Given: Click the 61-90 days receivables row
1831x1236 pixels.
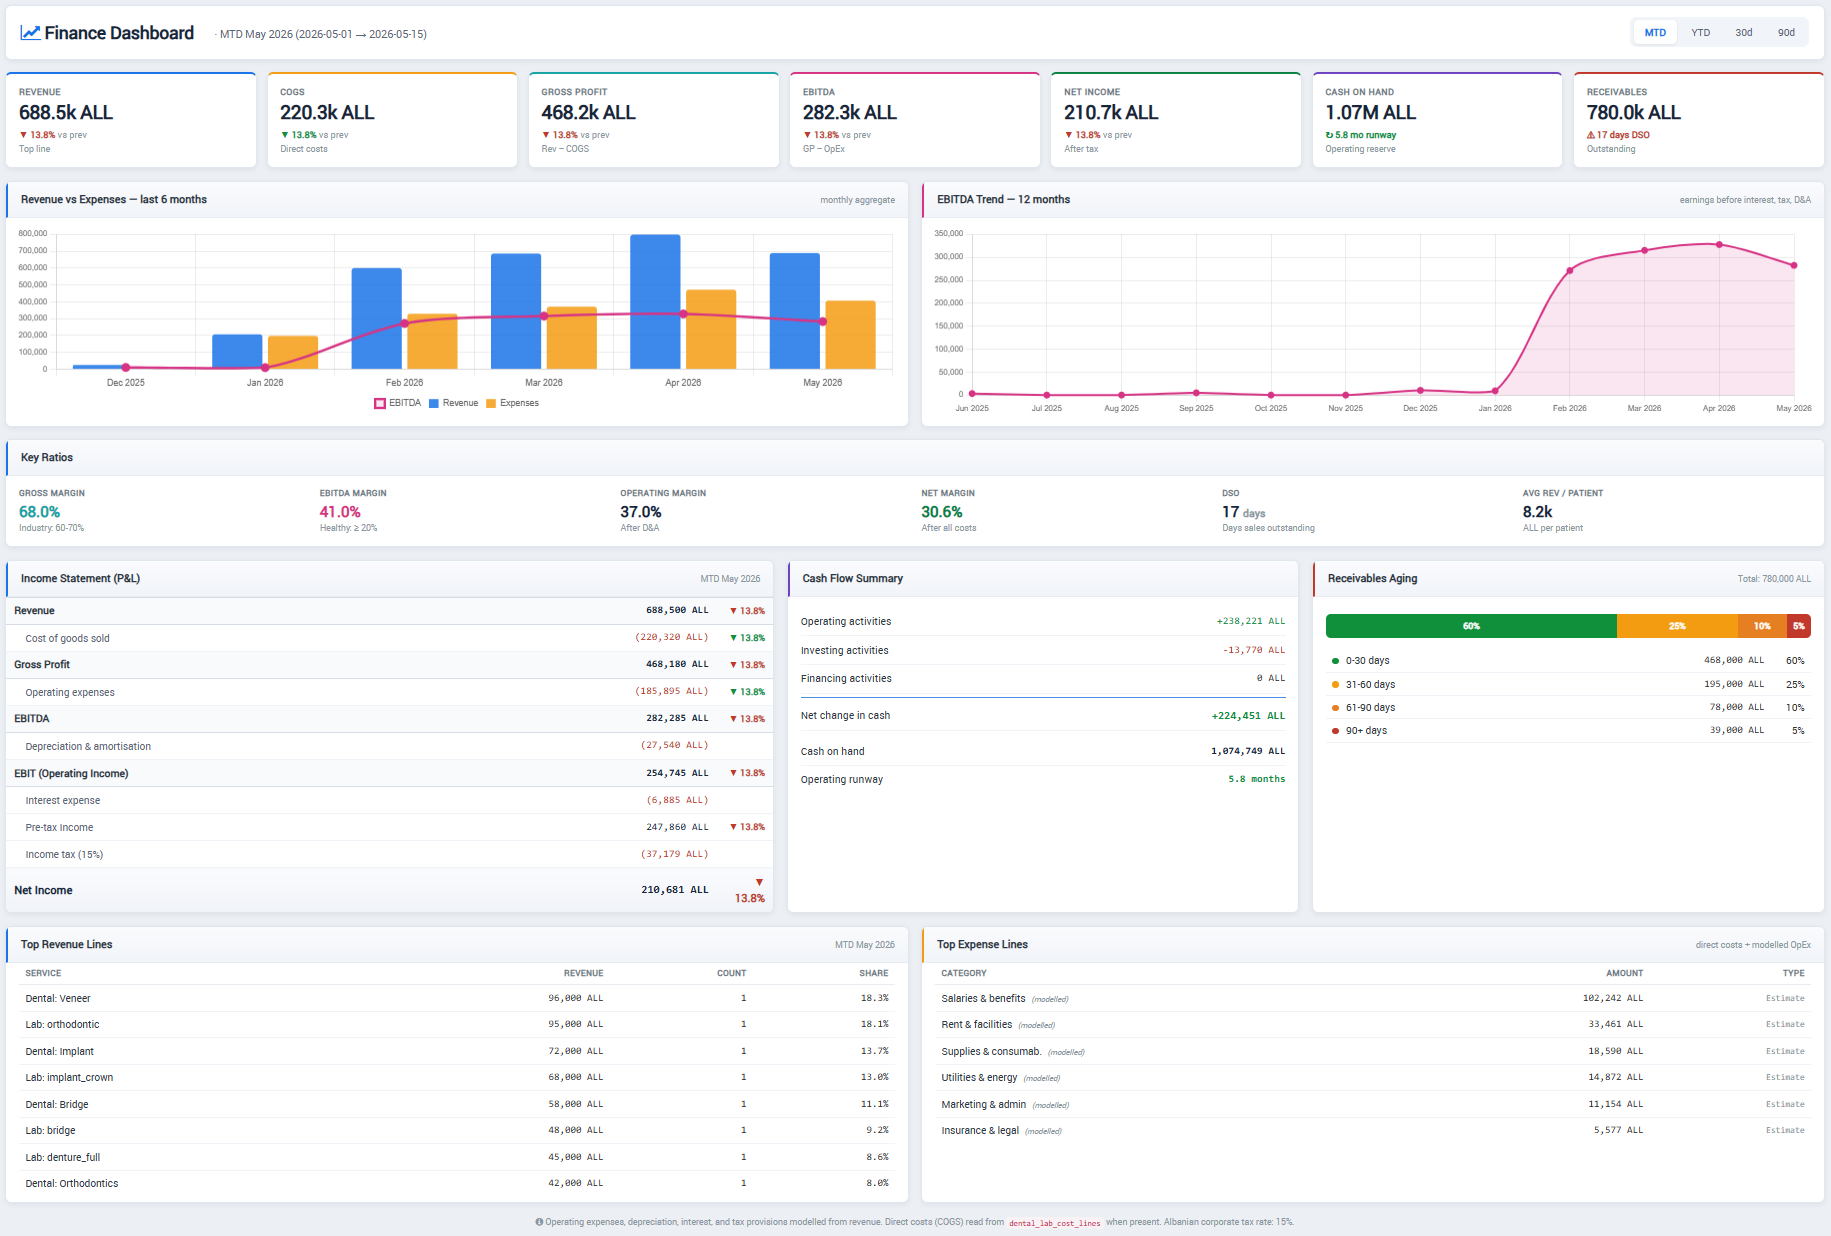Looking at the screenshot, I should point(1568,707).
